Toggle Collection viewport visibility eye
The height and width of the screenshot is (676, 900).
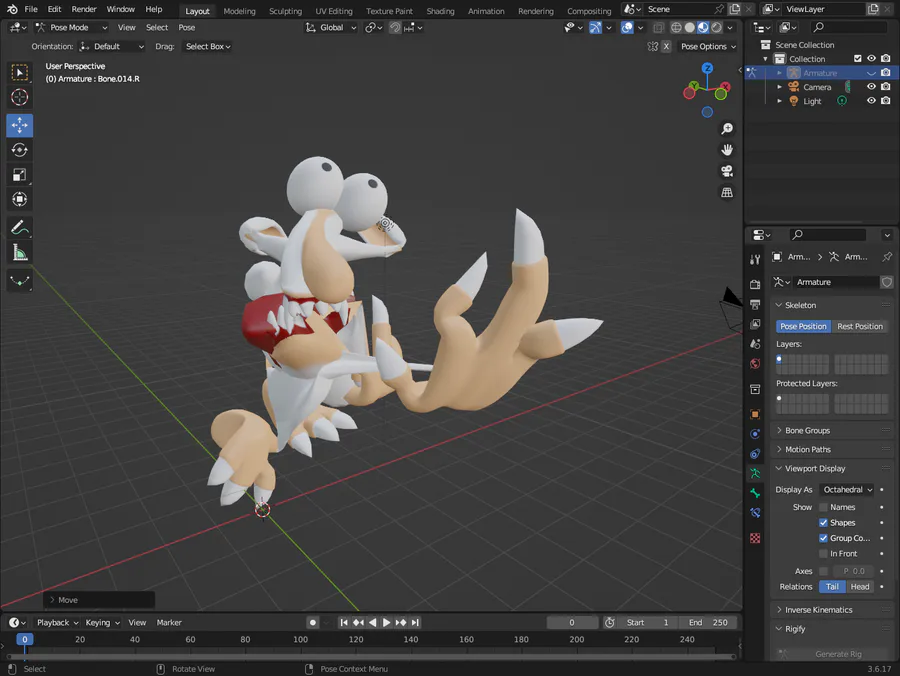pyautogui.click(x=871, y=59)
